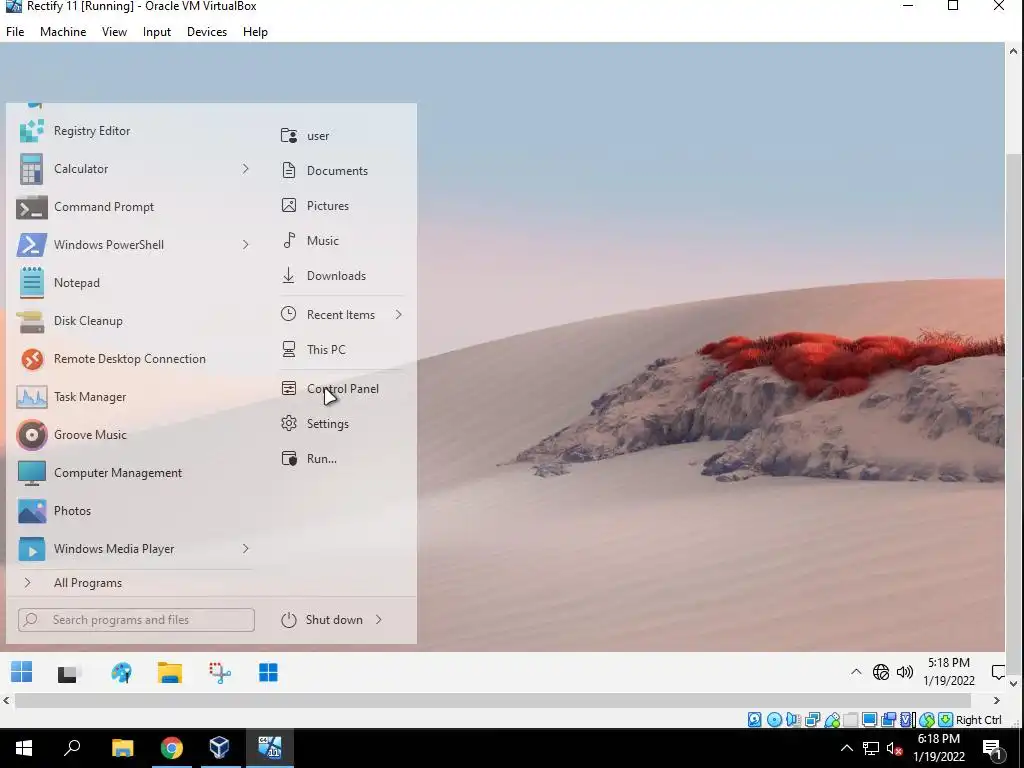The height and width of the screenshot is (768, 1024).
Task: Open host taskbar search magnifier
Action: click(x=72, y=748)
